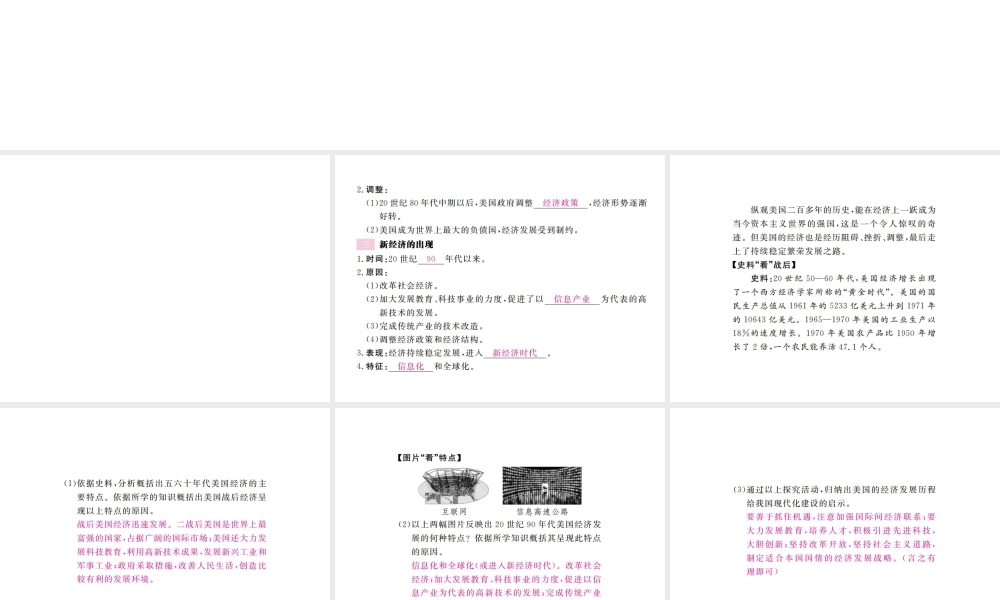Image resolution: width=1000 pixels, height=600 pixels.
Task: Click the line '(1)改革社会经济。'
Action: tap(402, 286)
